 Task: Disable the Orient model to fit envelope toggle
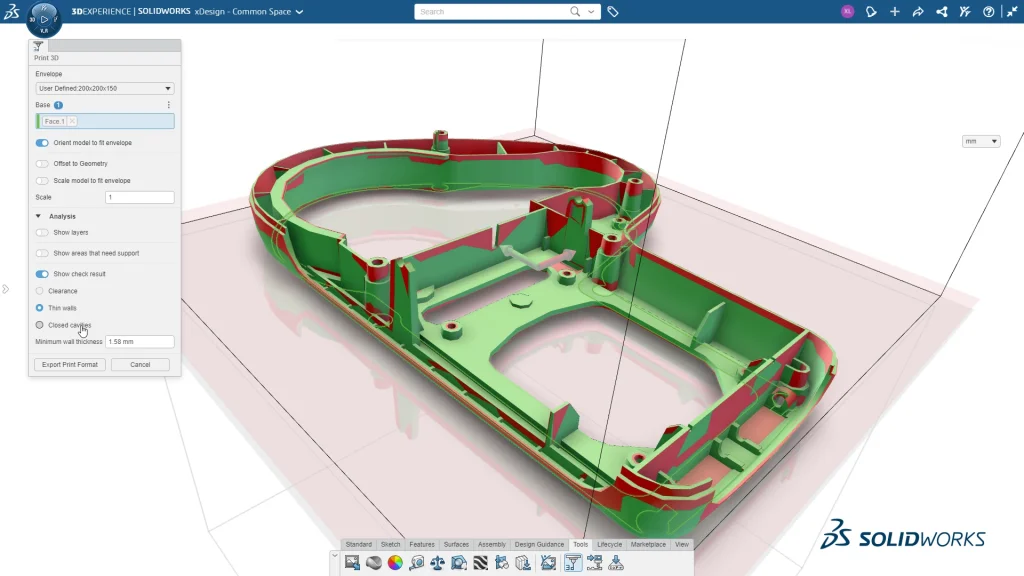(x=40, y=143)
